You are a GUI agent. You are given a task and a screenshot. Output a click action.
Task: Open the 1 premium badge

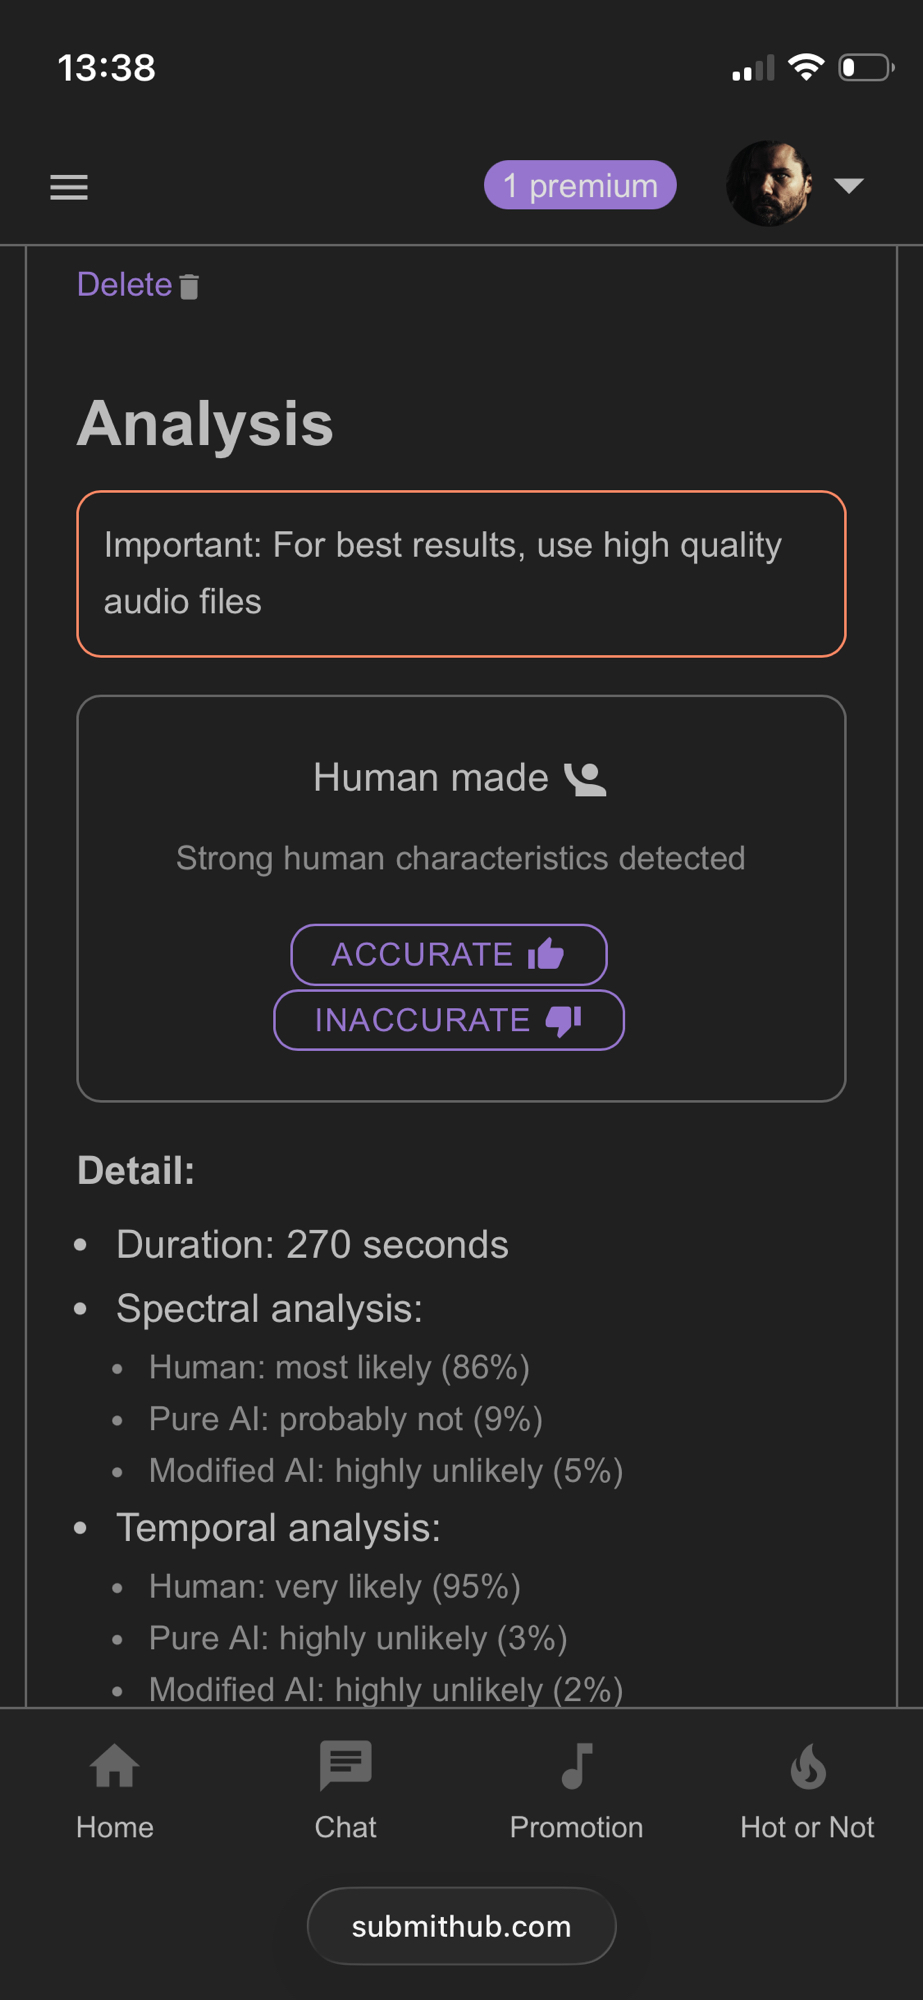coord(580,186)
